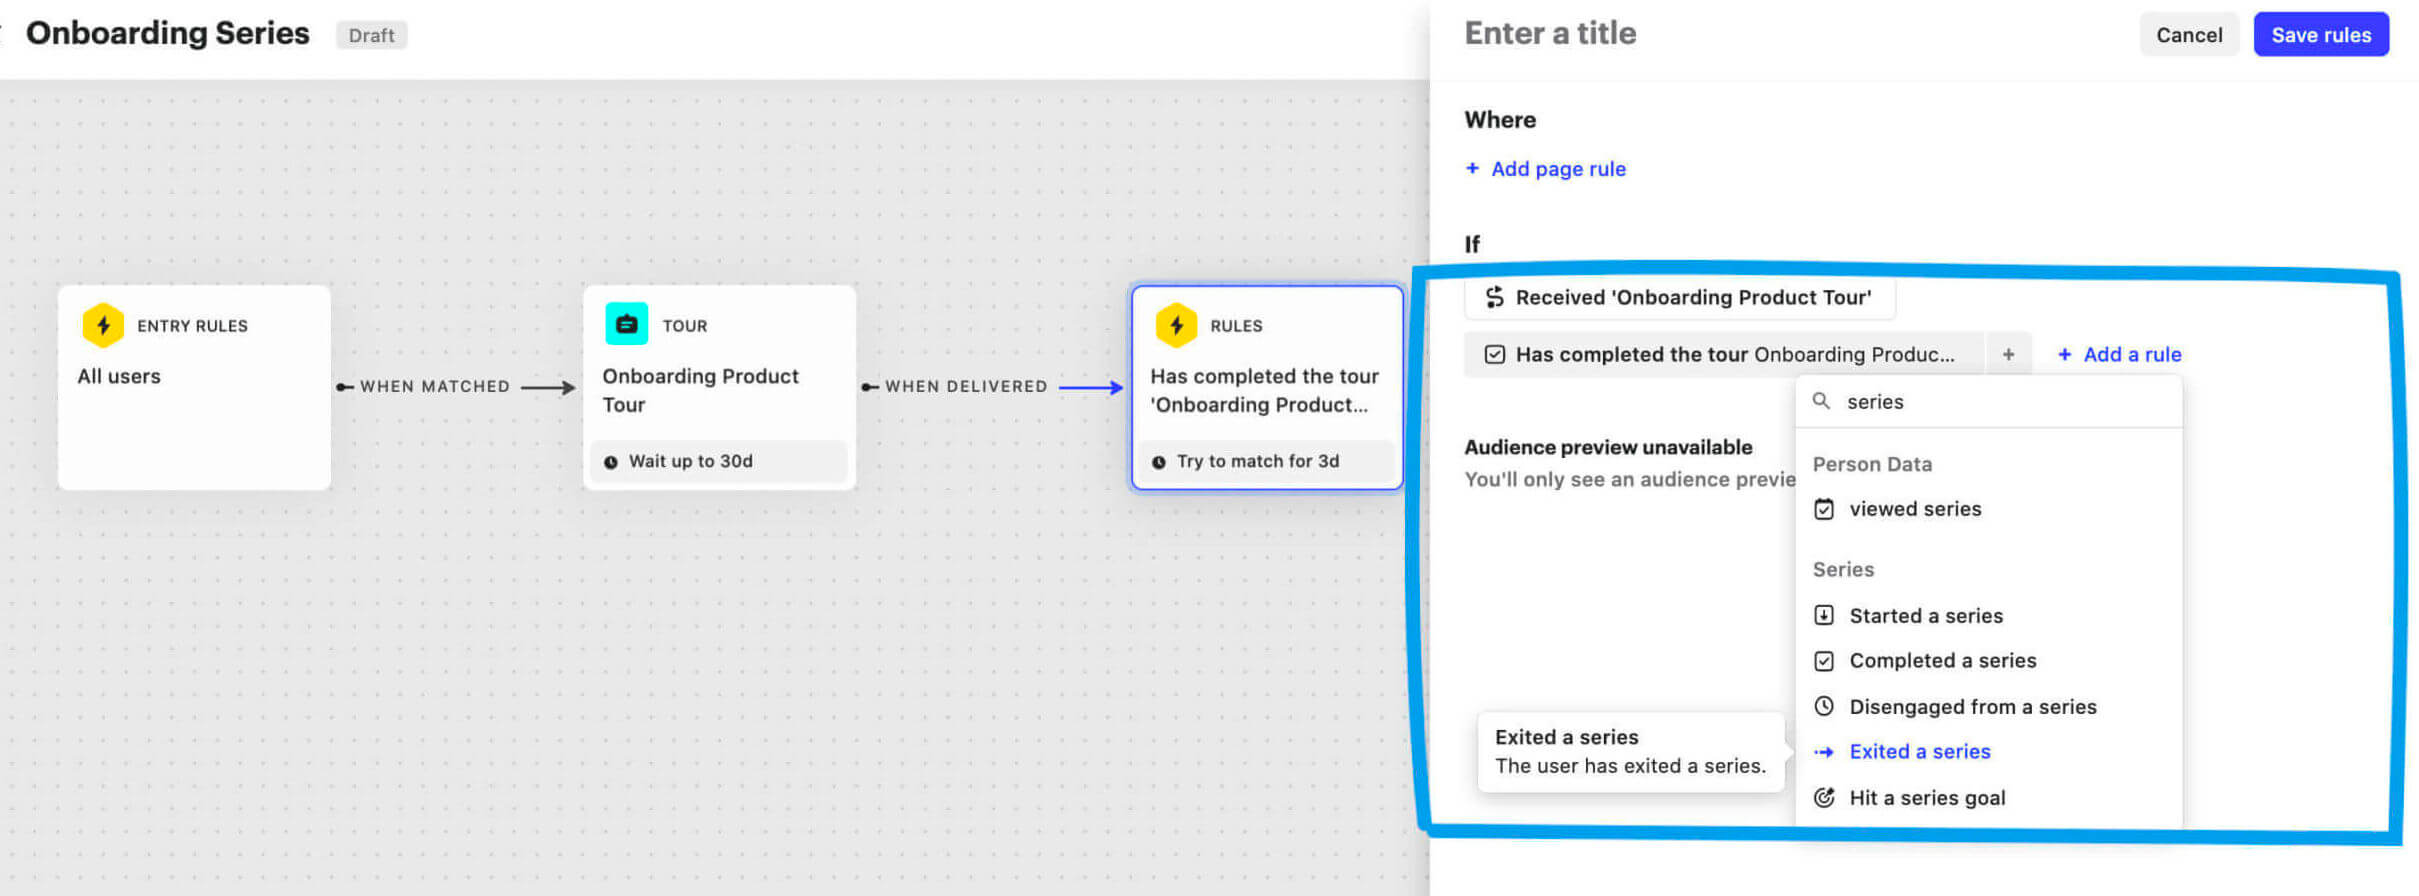Click the search magnifier icon in dropdown
The width and height of the screenshot is (2419, 896).
[x=1822, y=401]
